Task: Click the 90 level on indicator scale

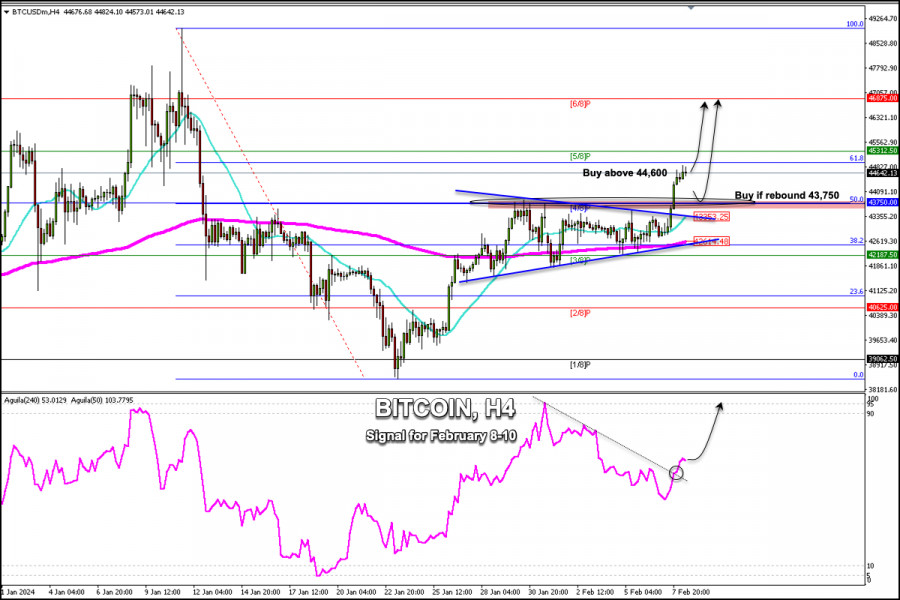Action: point(871,413)
